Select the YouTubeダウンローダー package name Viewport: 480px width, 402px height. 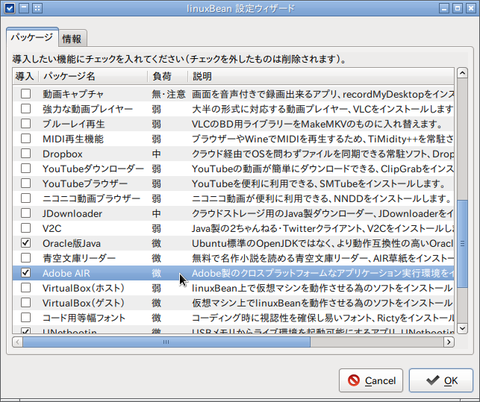(x=93, y=169)
